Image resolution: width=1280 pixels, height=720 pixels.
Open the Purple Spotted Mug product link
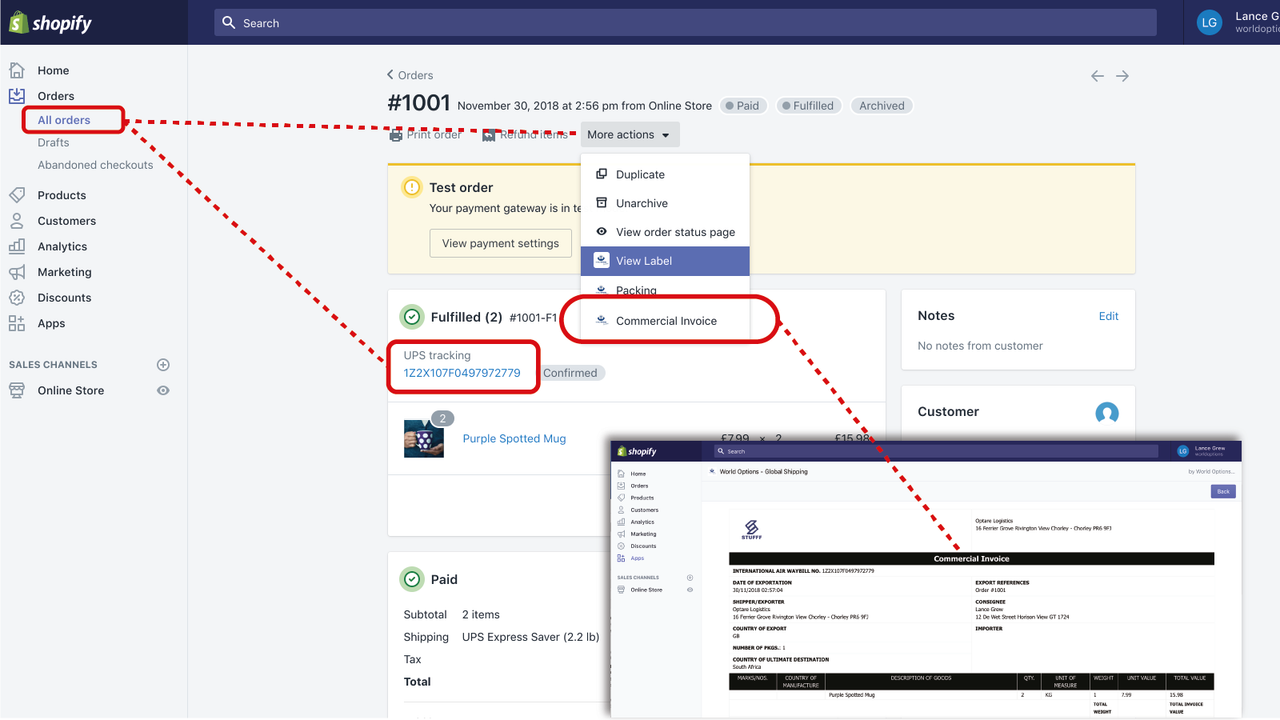(514, 439)
